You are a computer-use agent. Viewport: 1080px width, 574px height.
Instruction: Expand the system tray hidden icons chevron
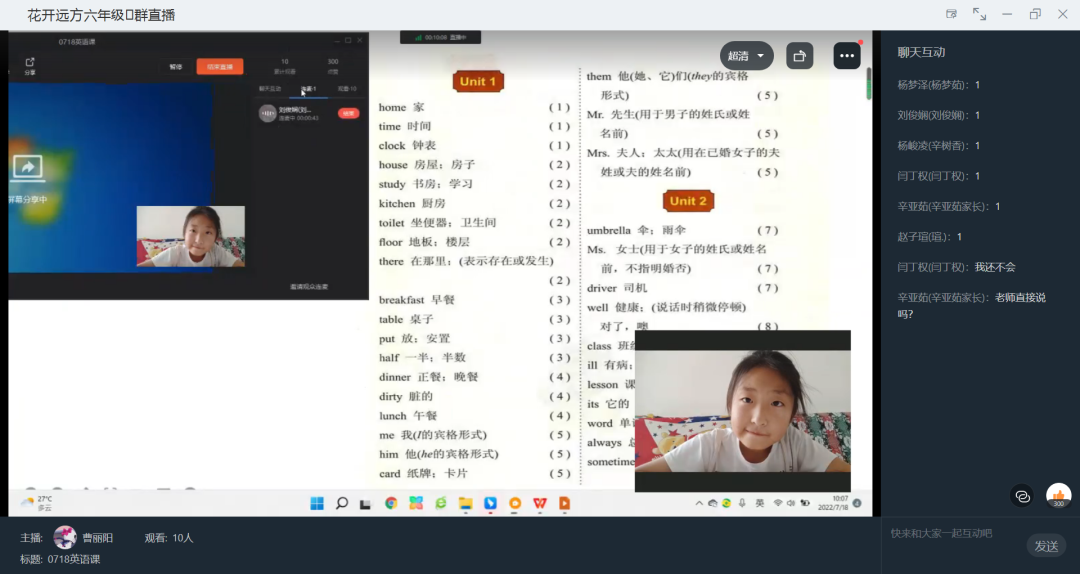coord(698,503)
